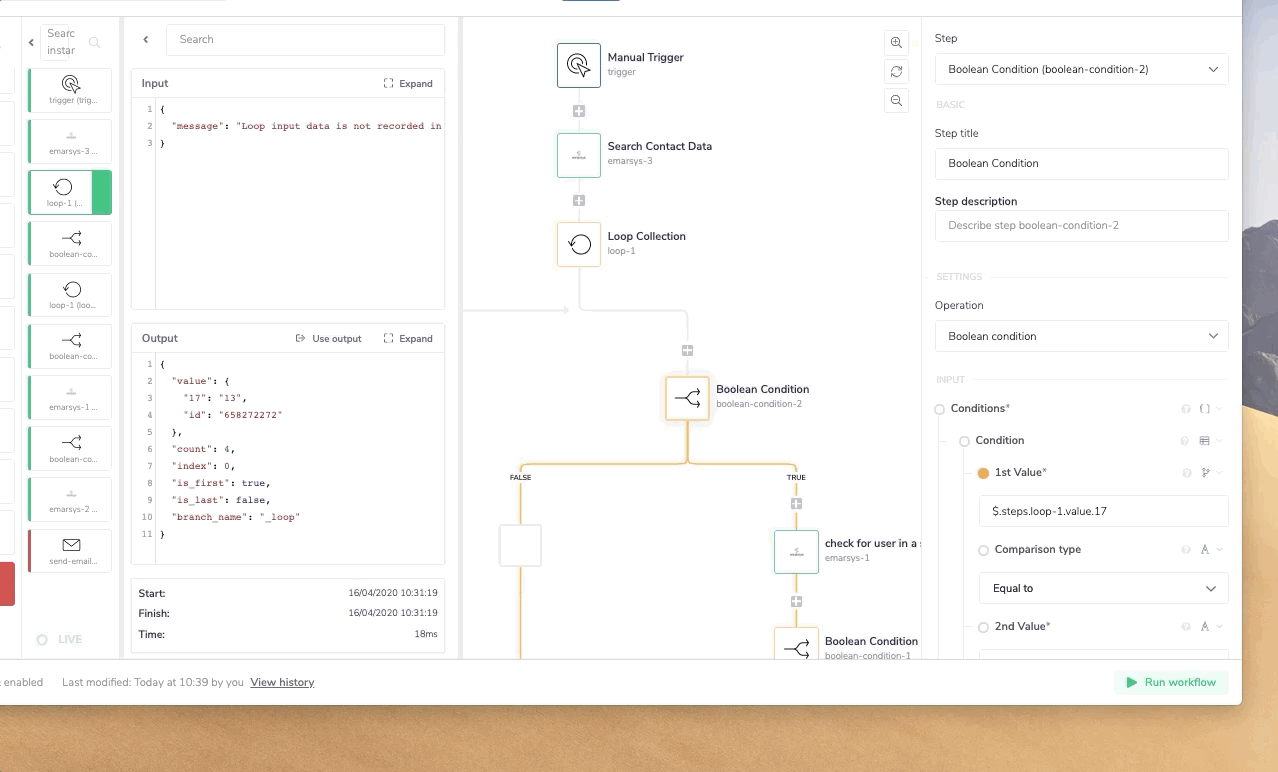This screenshot has width=1278, height=772.
Task: Open the Step selector dropdown
Action: [1081, 70]
